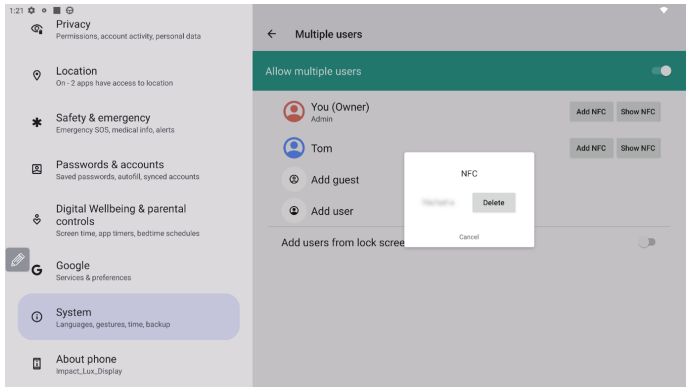
Task: Toggle Add users from lock screen switch
Action: (x=647, y=242)
